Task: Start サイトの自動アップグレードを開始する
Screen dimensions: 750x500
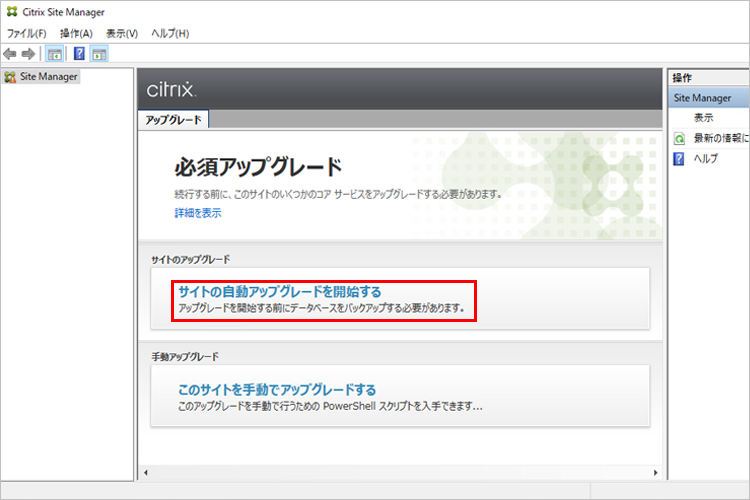Action: (279, 292)
